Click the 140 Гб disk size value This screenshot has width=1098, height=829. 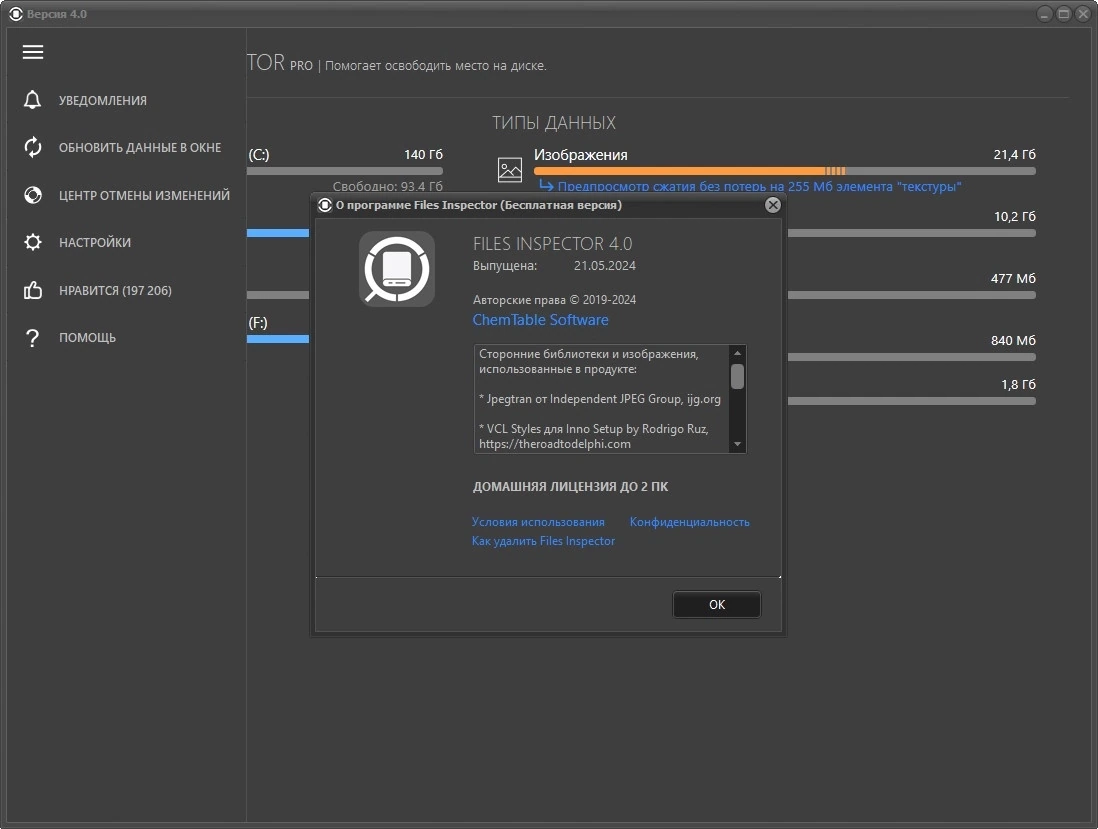pos(424,154)
